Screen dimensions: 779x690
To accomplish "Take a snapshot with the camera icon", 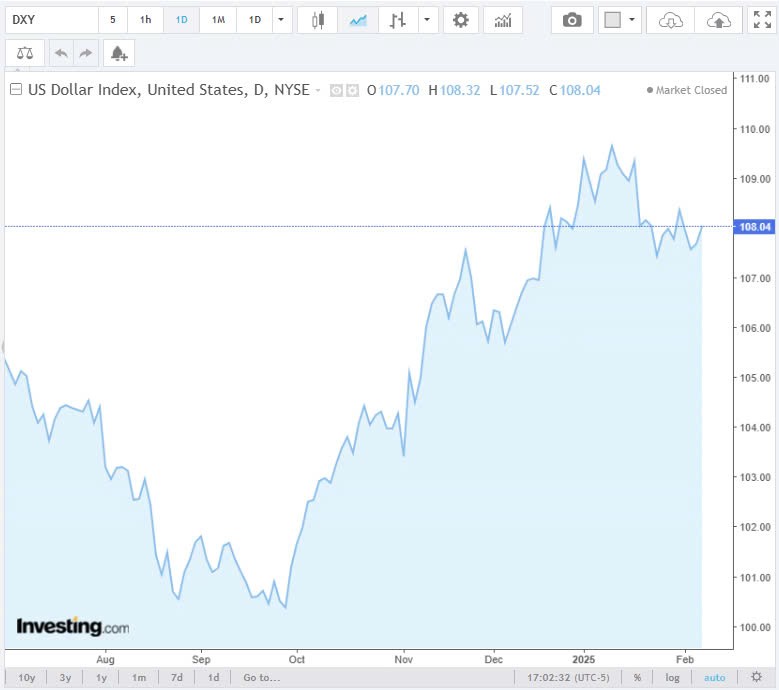I will tap(572, 20).
